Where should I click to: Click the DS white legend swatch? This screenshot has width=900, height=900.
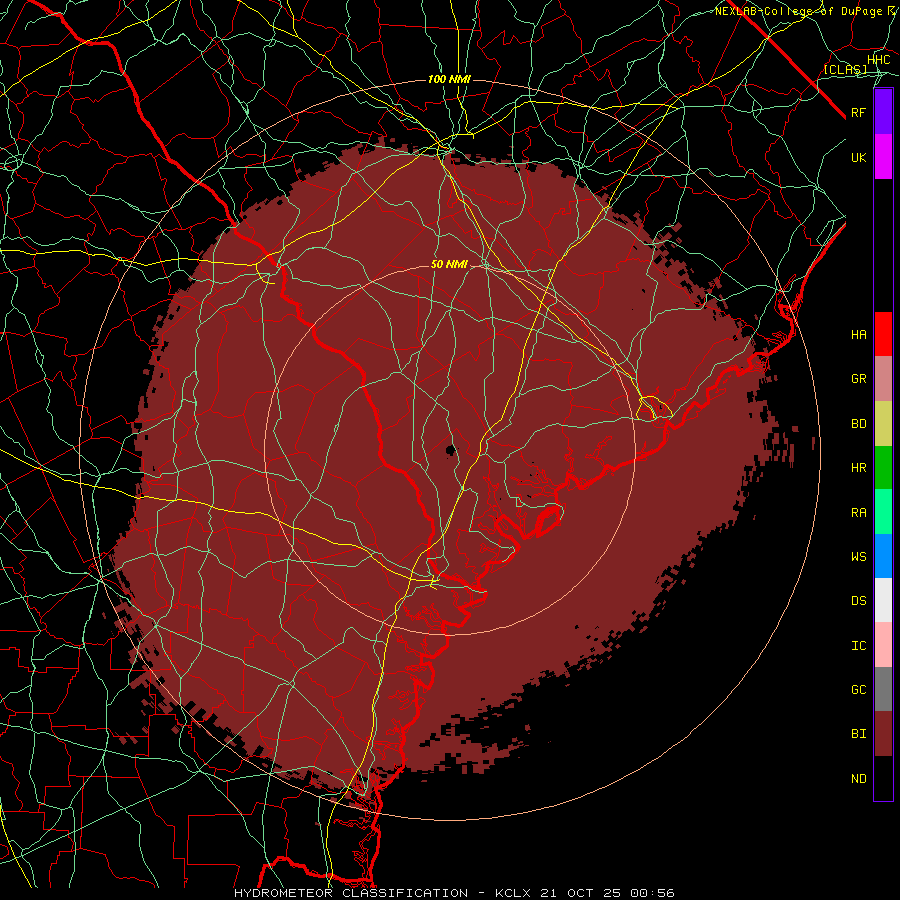pos(883,600)
